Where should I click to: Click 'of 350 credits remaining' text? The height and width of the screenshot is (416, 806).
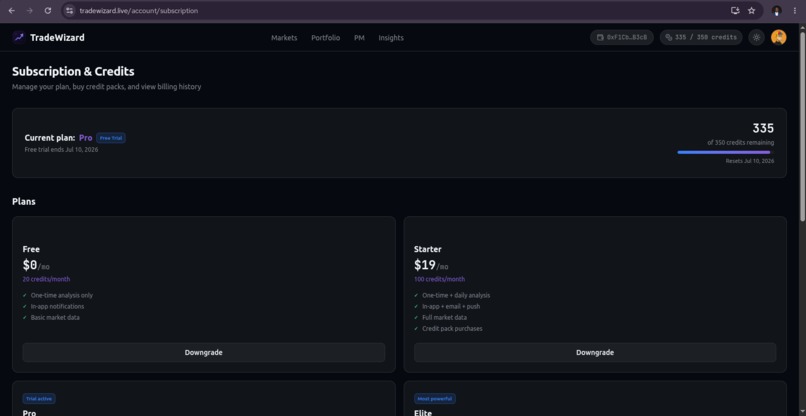point(740,142)
